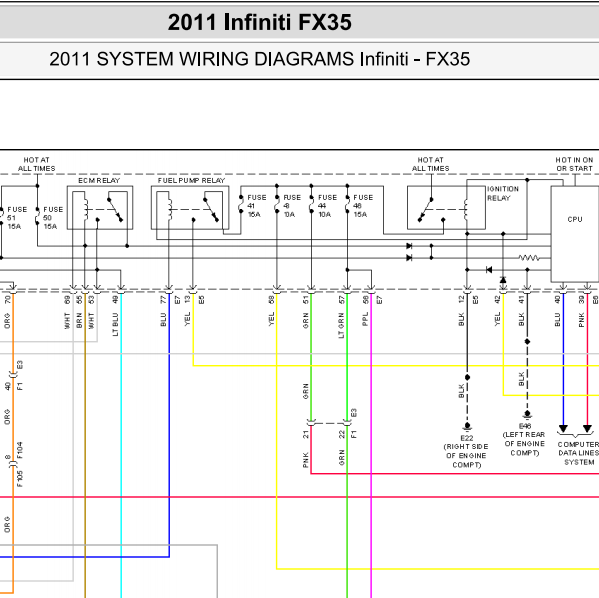Click the "HOT IN ON OR START" label
This screenshot has height=598, width=599.
[574, 164]
